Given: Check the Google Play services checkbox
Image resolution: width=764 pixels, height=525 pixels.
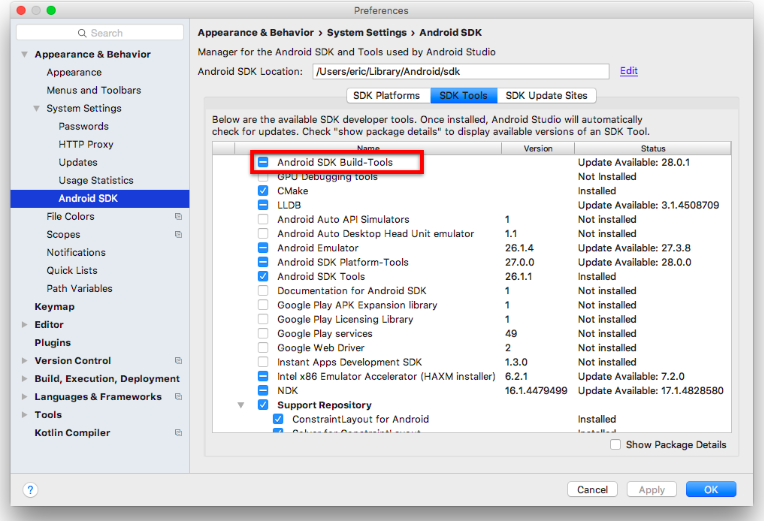Looking at the screenshot, I should coord(263,334).
